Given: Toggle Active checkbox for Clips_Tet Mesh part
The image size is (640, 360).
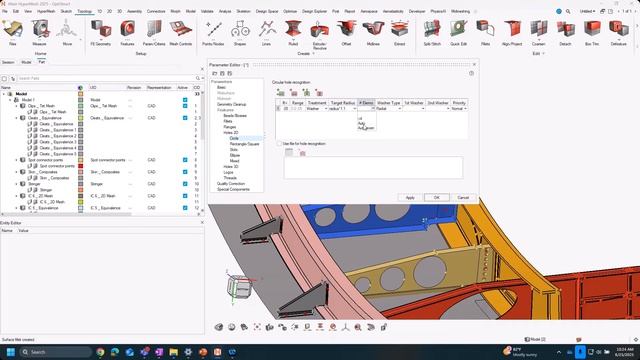Looking at the screenshot, I should click(x=185, y=106).
